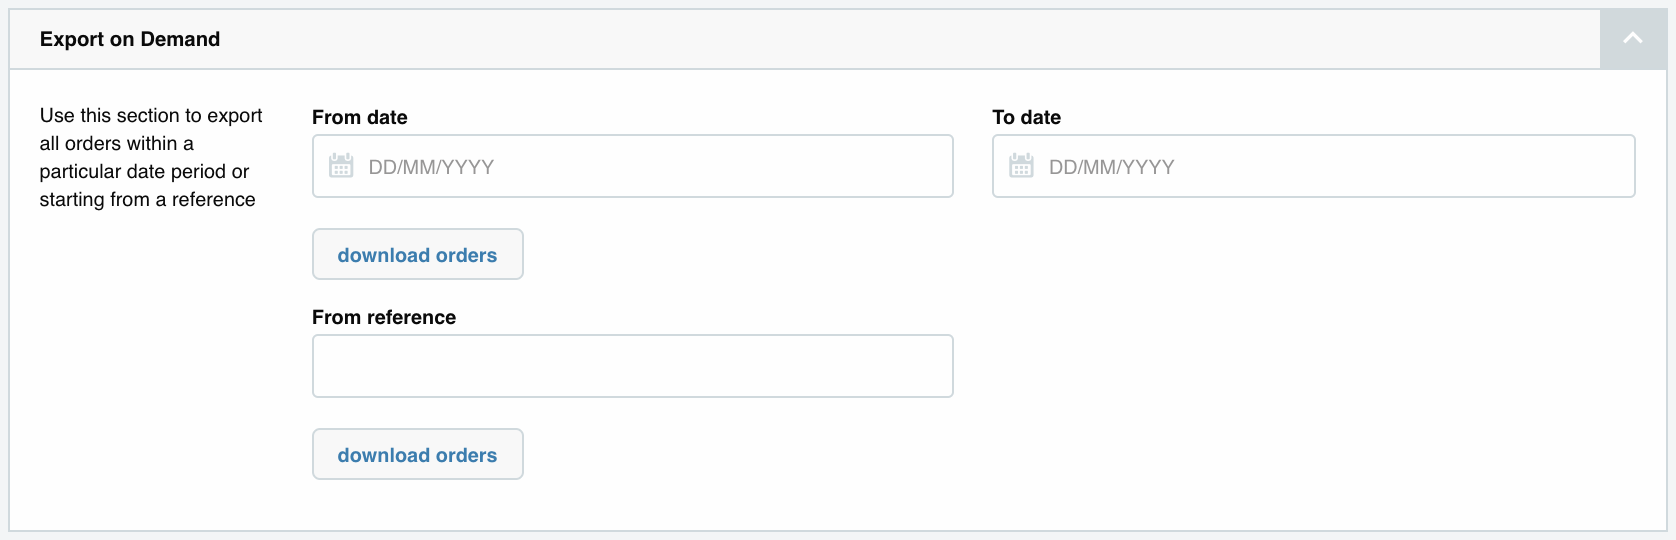Click into the From reference text box

click(x=632, y=366)
